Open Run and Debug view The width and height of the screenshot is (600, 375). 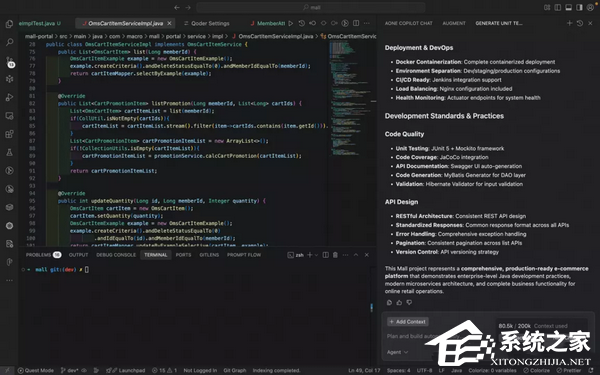click(10, 97)
